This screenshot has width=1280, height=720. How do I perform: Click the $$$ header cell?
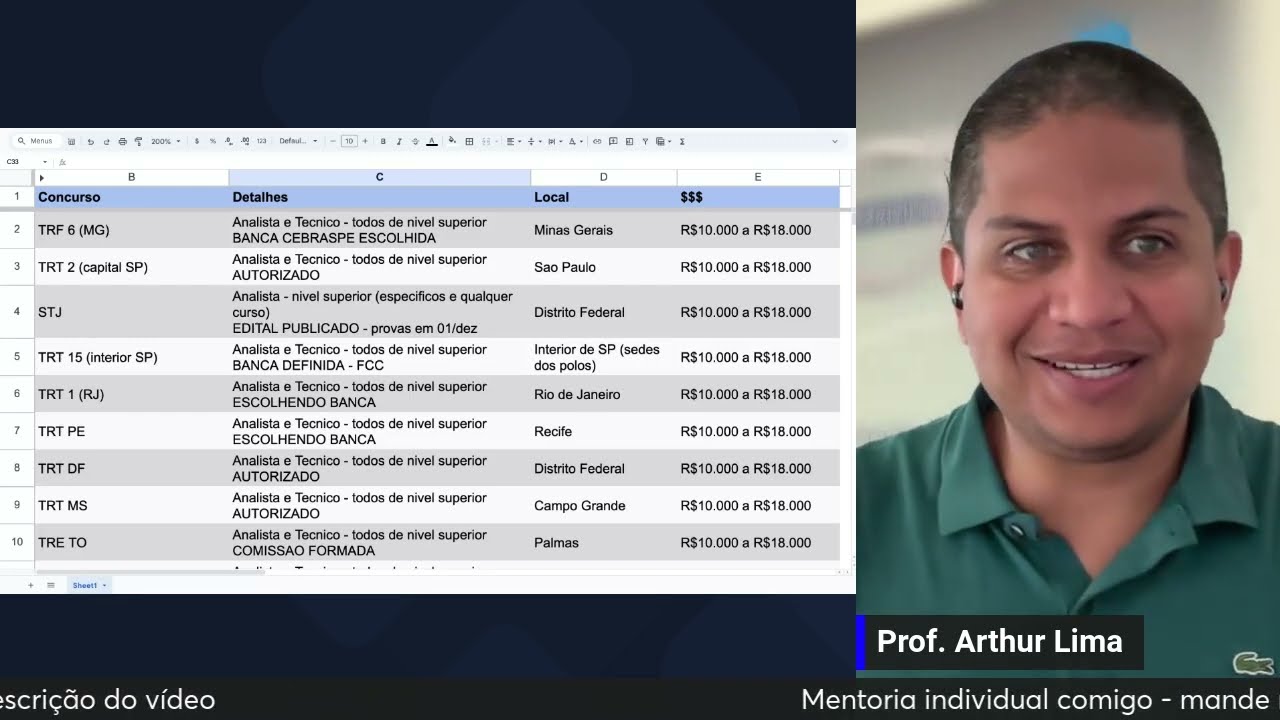757,197
